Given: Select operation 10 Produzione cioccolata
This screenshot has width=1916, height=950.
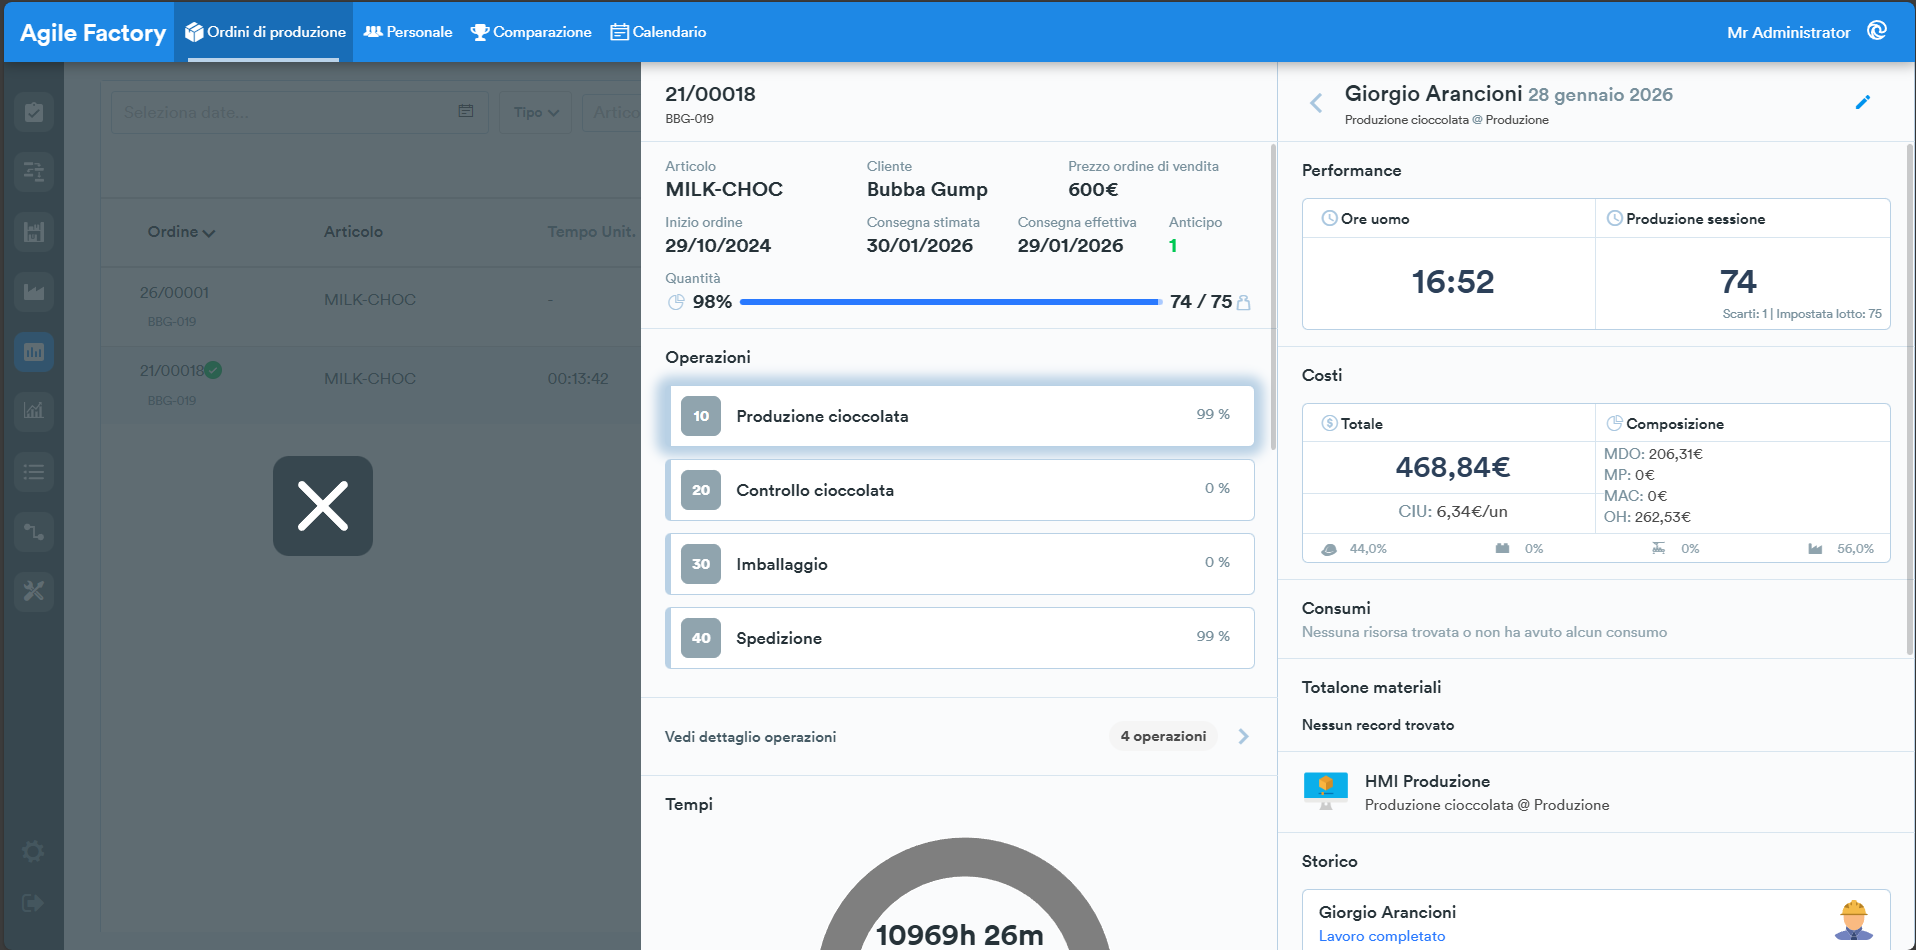Looking at the screenshot, I should tap(960, 416).
